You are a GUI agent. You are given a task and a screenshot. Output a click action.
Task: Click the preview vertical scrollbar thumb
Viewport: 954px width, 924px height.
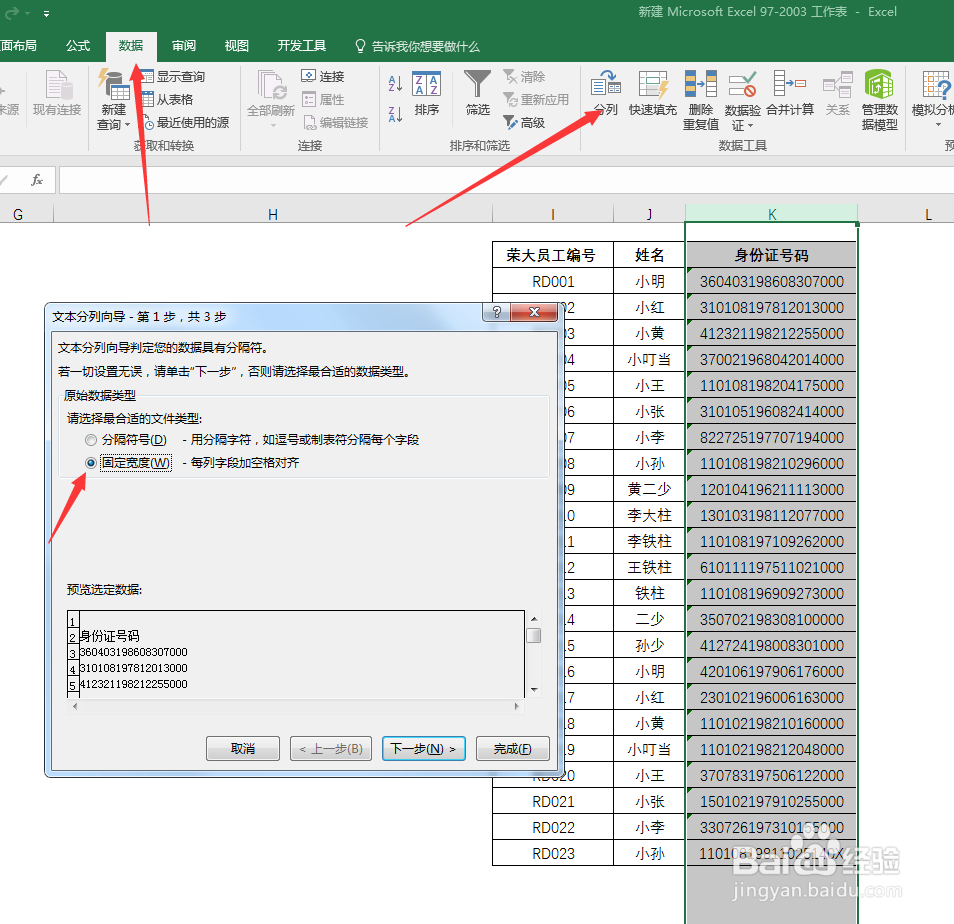point(534,636)
